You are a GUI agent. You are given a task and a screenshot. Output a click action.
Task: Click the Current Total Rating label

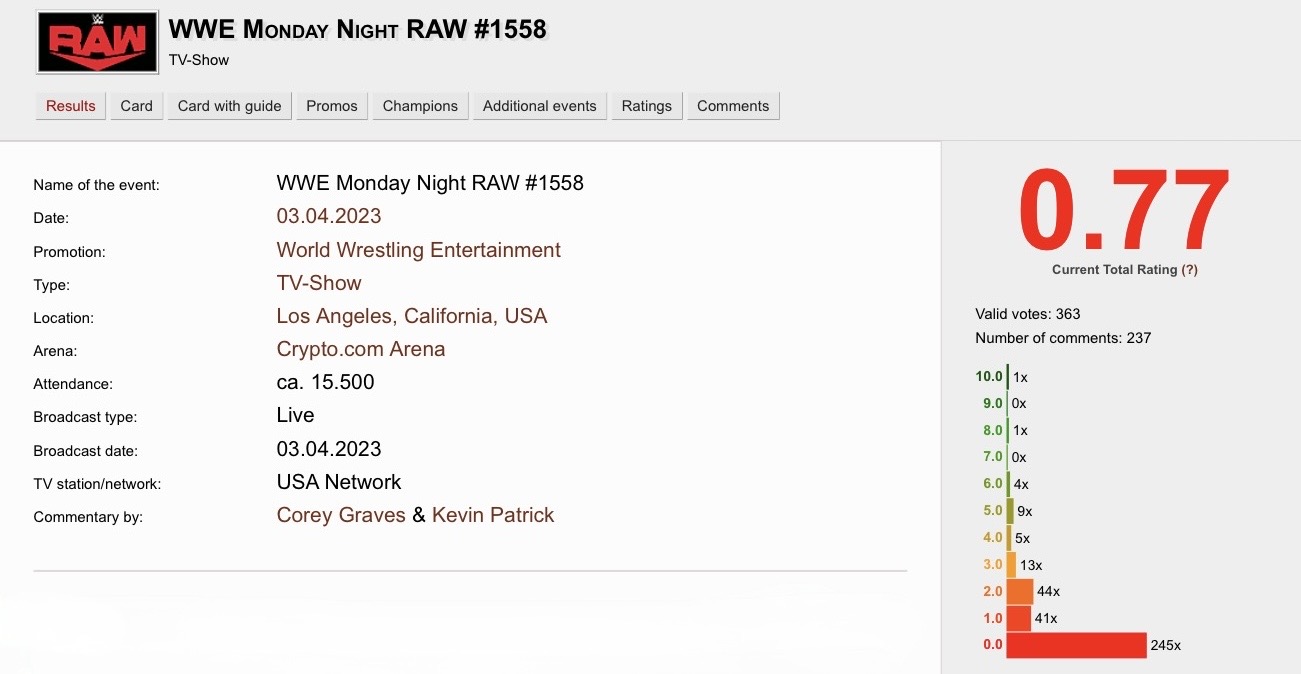coord(1114,270)
